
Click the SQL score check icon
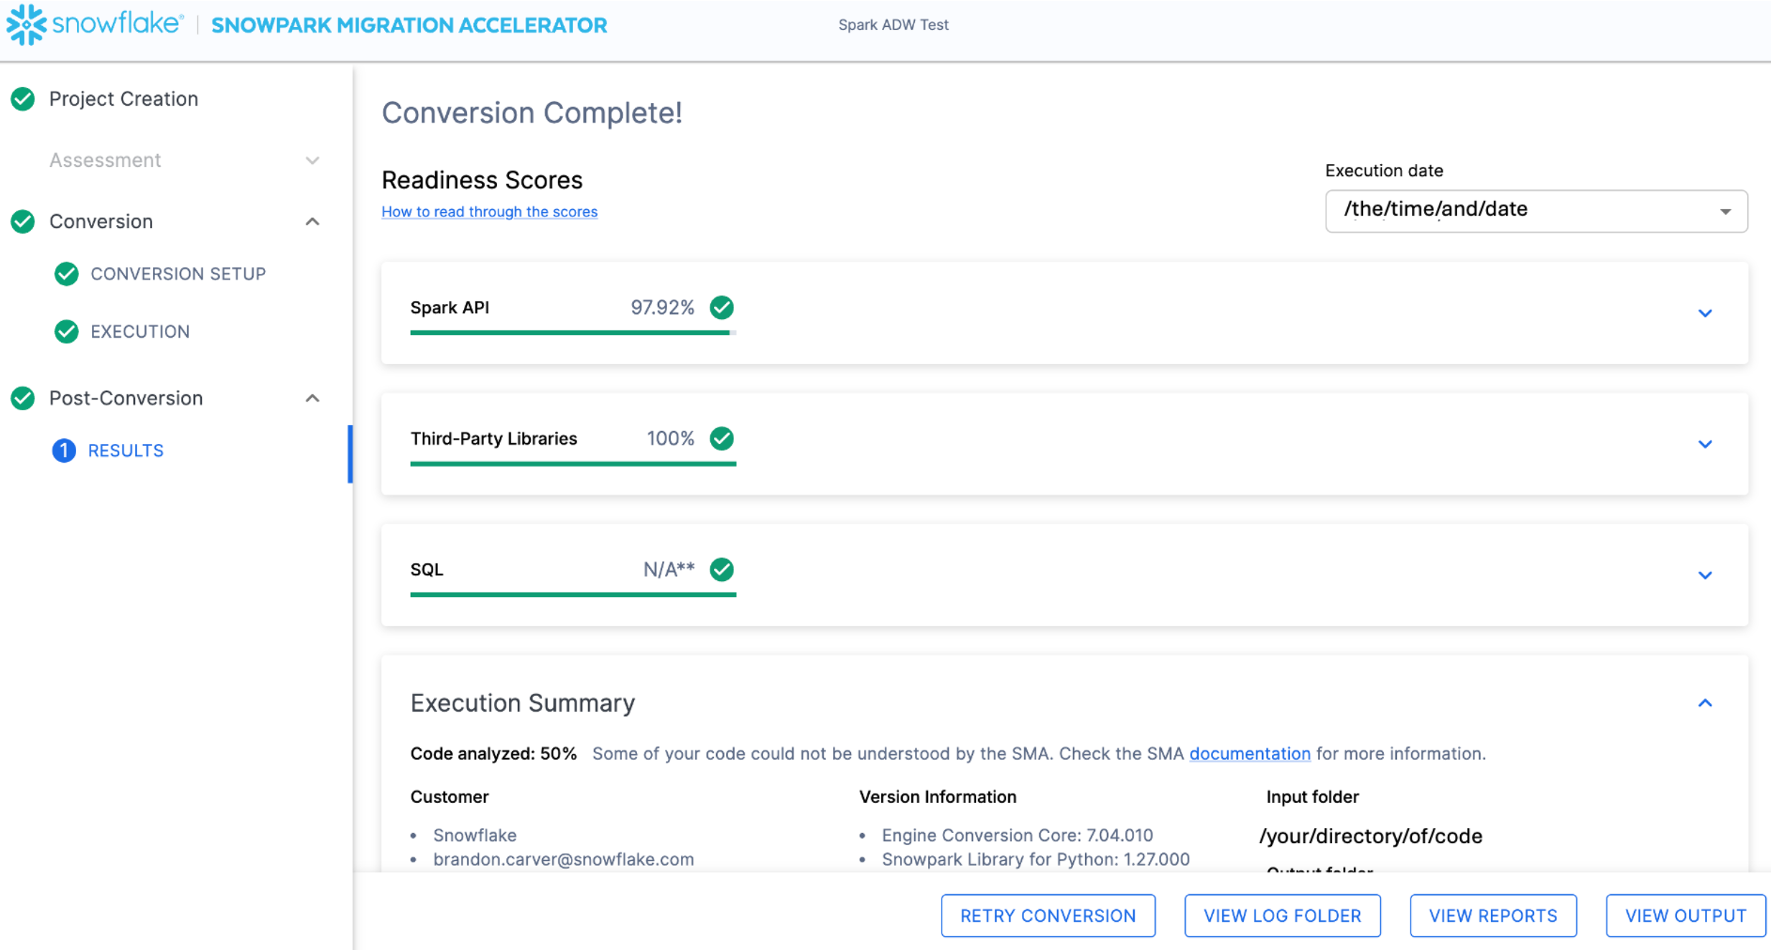click(x=722, y=569)
